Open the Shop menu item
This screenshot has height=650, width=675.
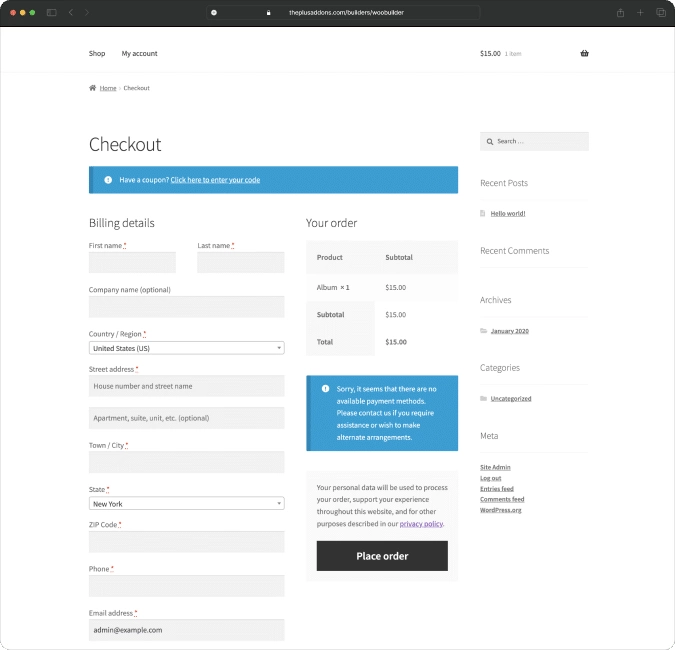pyautogui.click(x=97, y=53)
